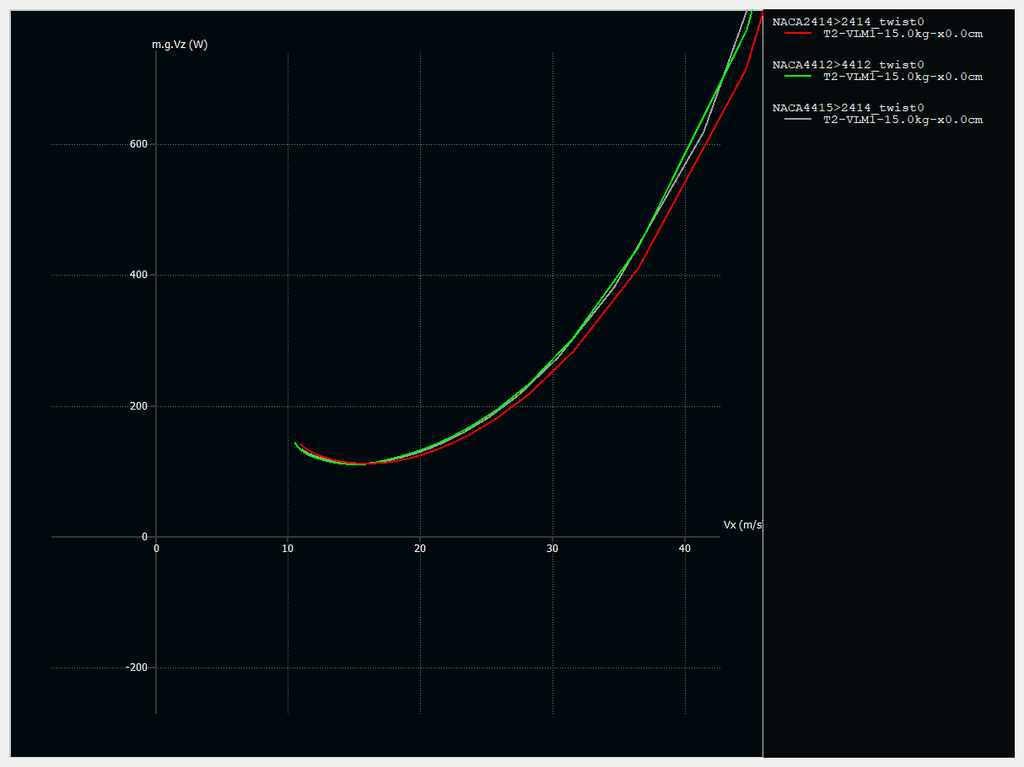Image resolution: width=1024 pixels, height=767 pixels.
Task: Click the T2-VLM1 polar label under NACA2414
Action: pyautogui.click(x=902, y=34)
